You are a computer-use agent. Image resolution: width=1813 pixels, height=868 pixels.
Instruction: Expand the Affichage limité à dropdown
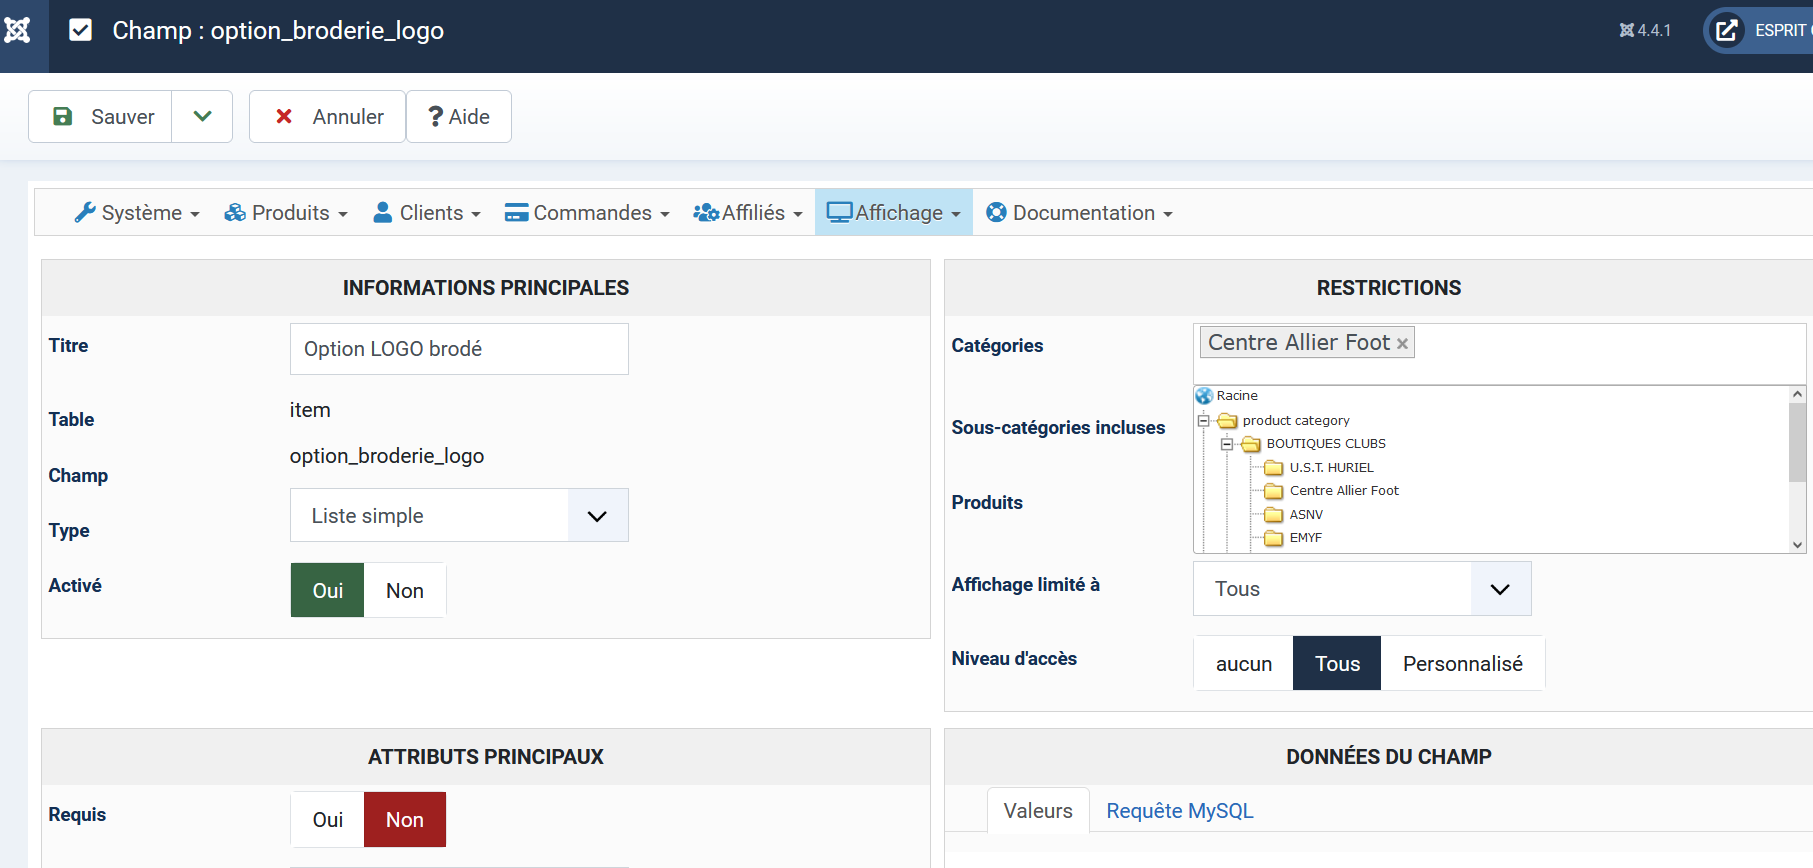pos(1361,589)
